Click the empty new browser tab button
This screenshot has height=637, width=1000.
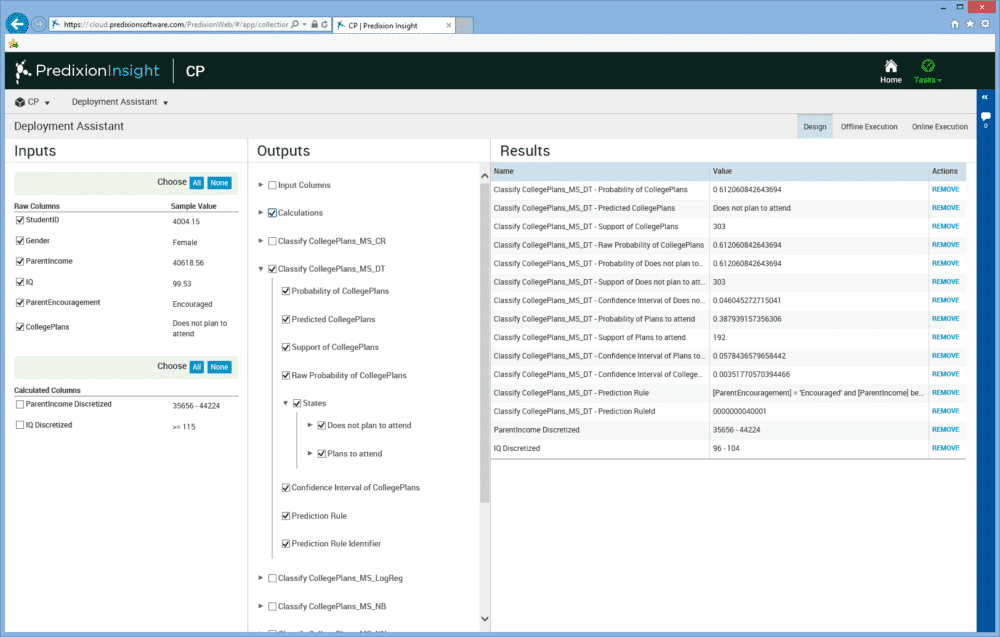click(x=465, y=26)
